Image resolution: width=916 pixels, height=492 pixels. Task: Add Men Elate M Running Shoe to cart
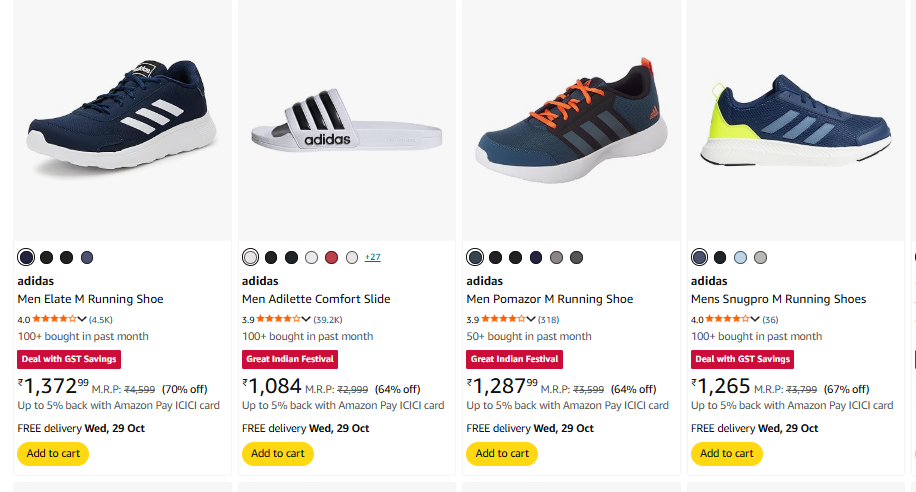tap(53, 453)
